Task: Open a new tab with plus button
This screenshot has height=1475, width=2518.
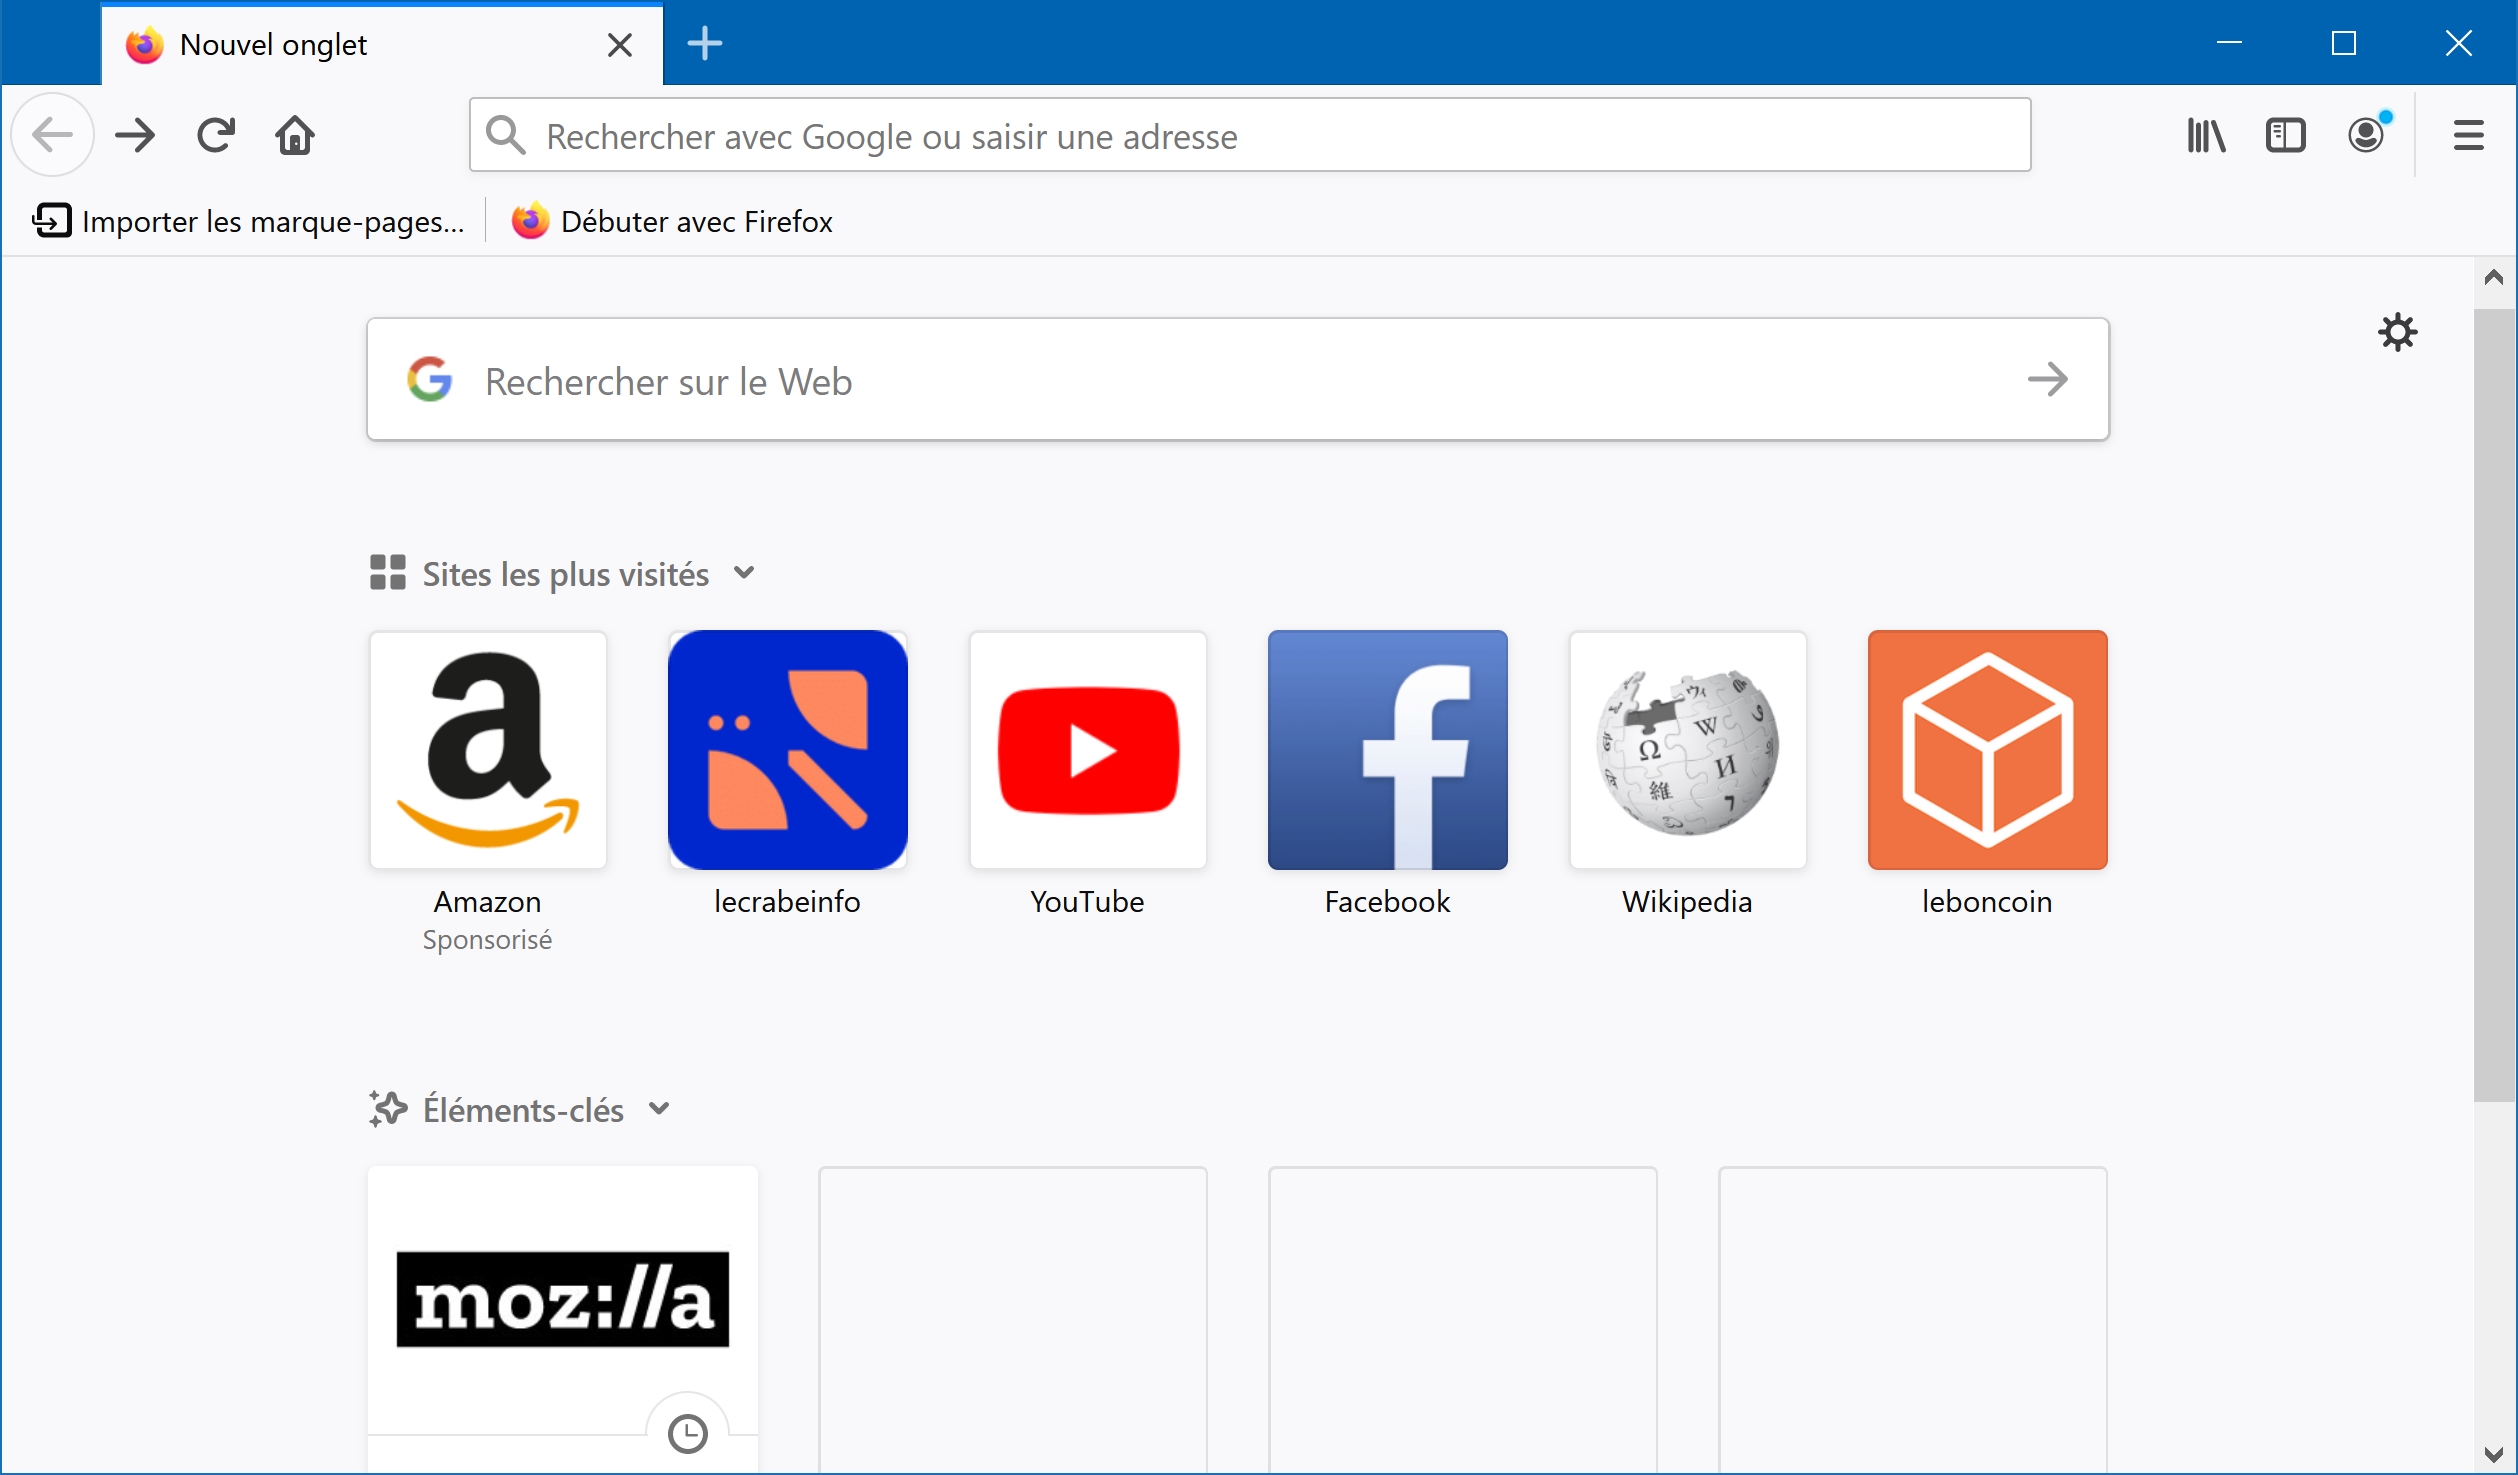Action: pos(705,43)
